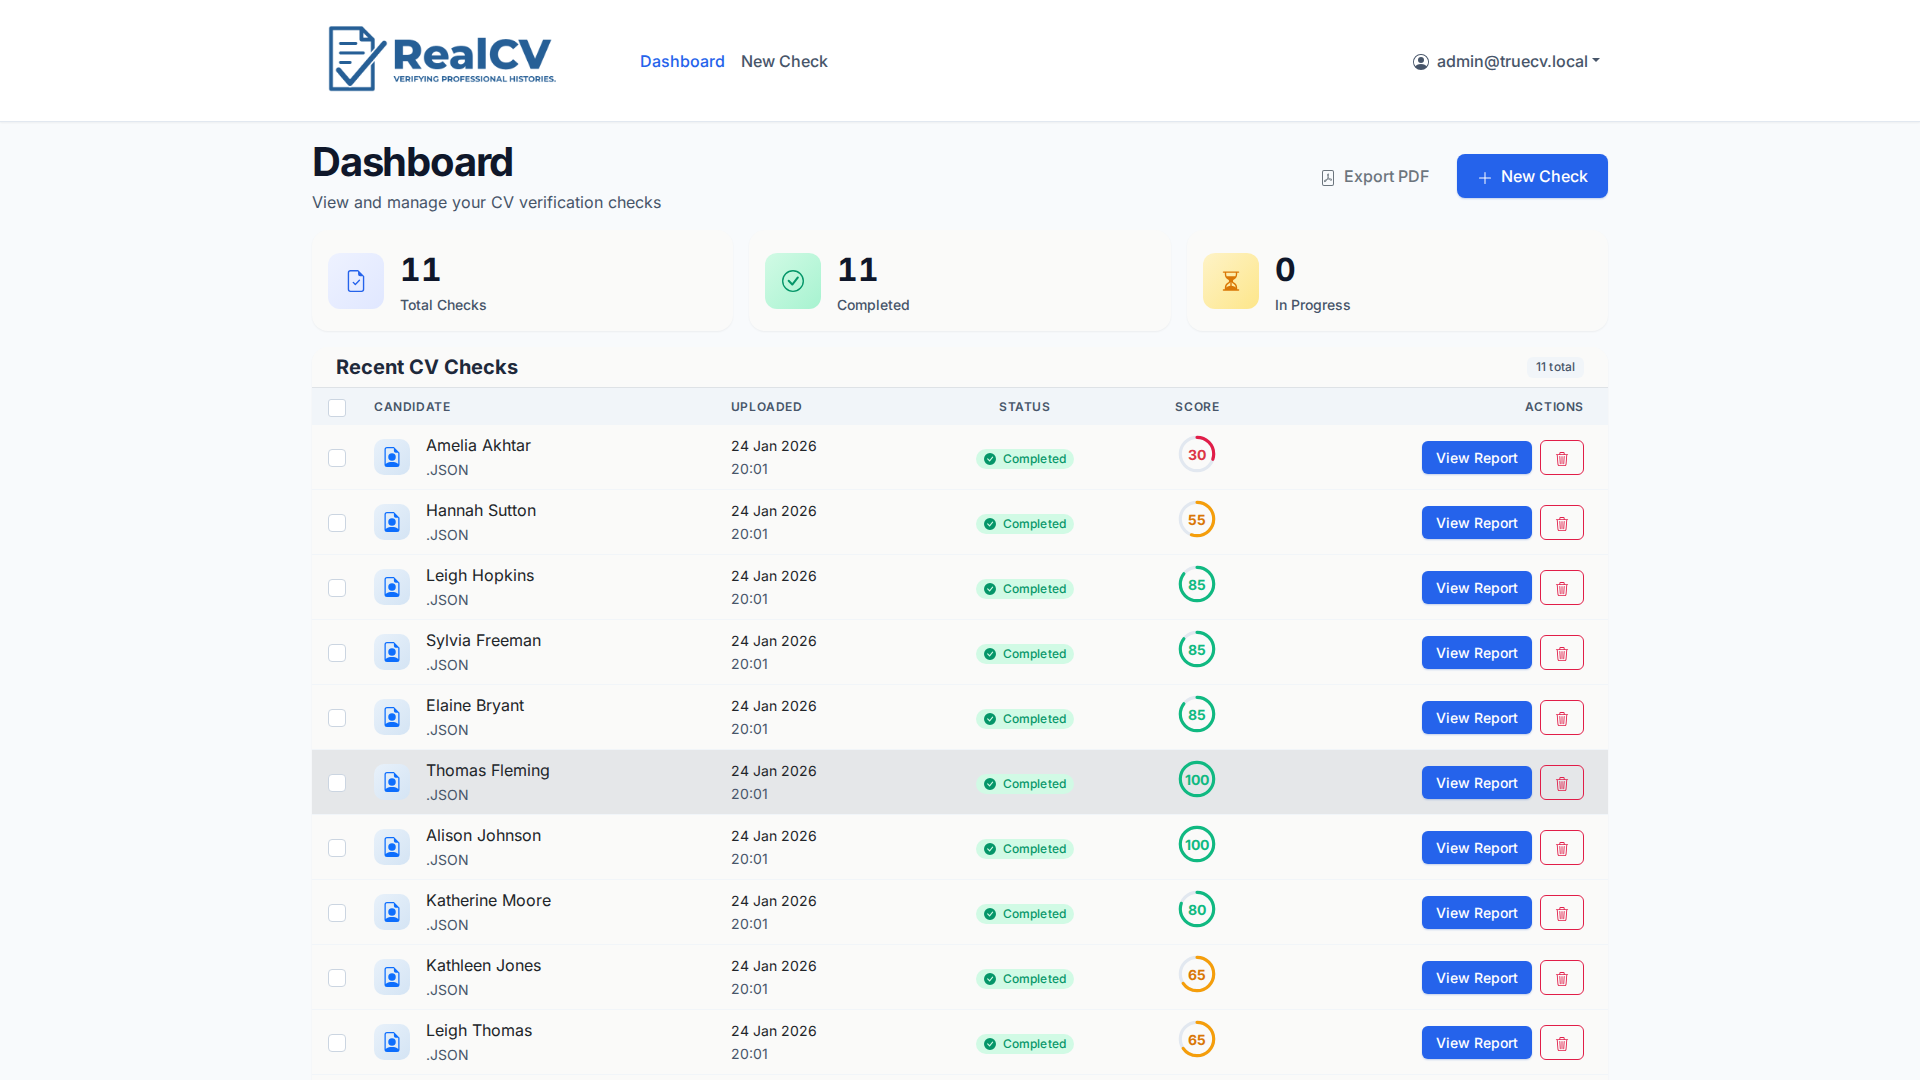Click Amelia Akhtar's red score ring 30
Image resolution: width=1920 pixels, height=1080 pixels.
click(x=1196, y=455)
